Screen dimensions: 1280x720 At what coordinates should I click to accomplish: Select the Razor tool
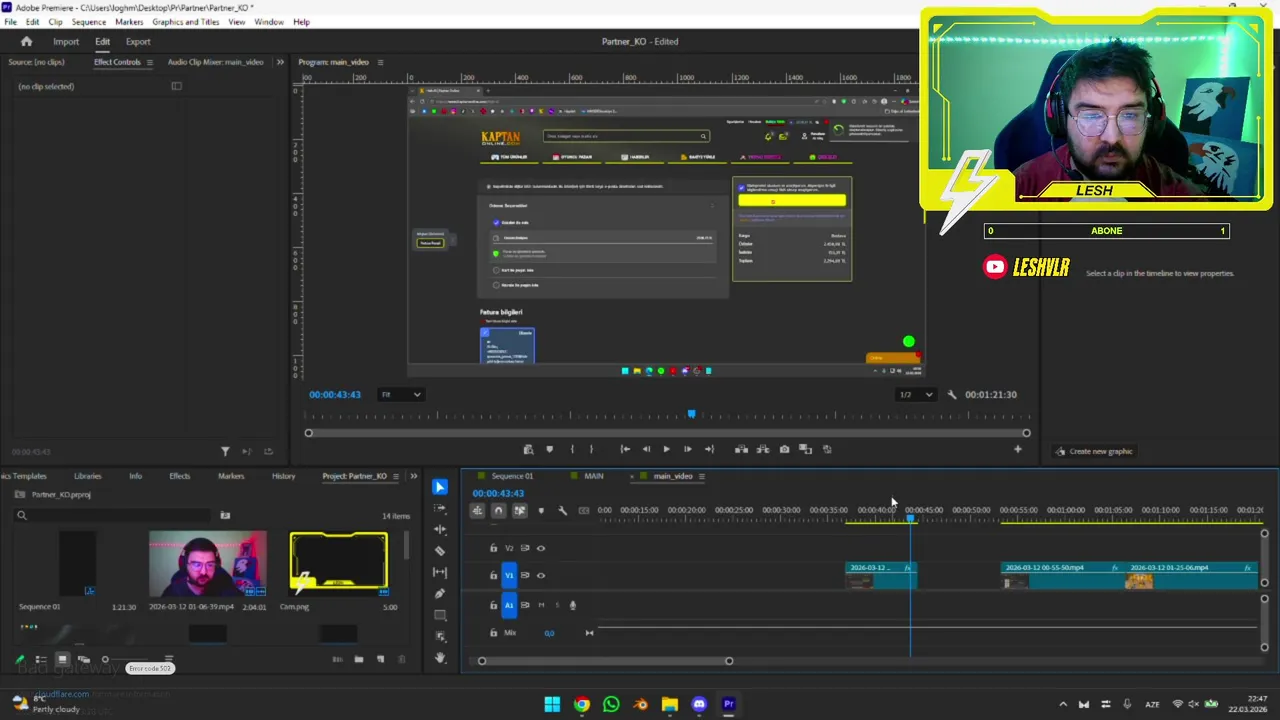pos(440,551)
